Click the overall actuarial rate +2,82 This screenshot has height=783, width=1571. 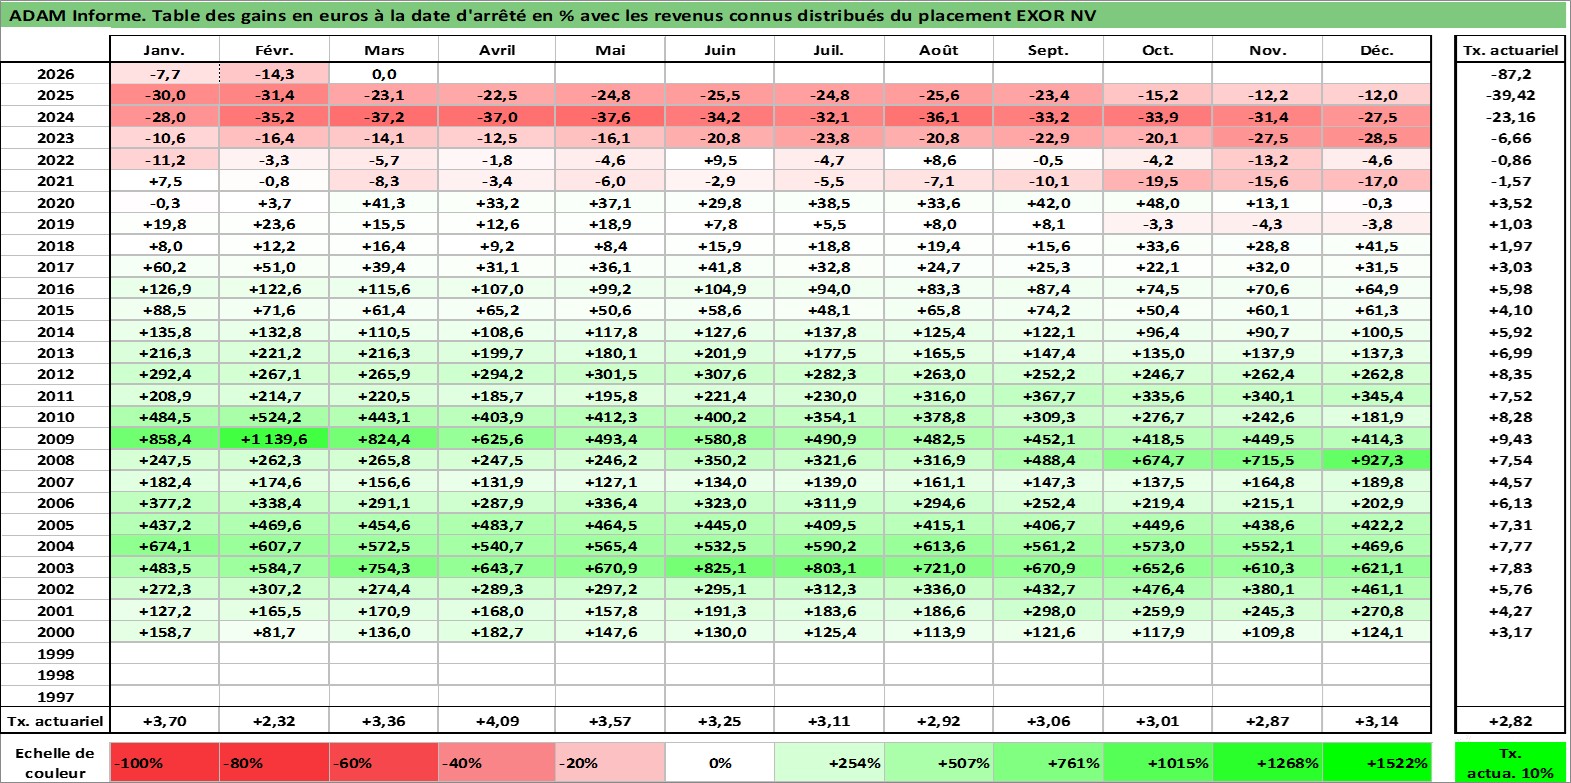1510,721
